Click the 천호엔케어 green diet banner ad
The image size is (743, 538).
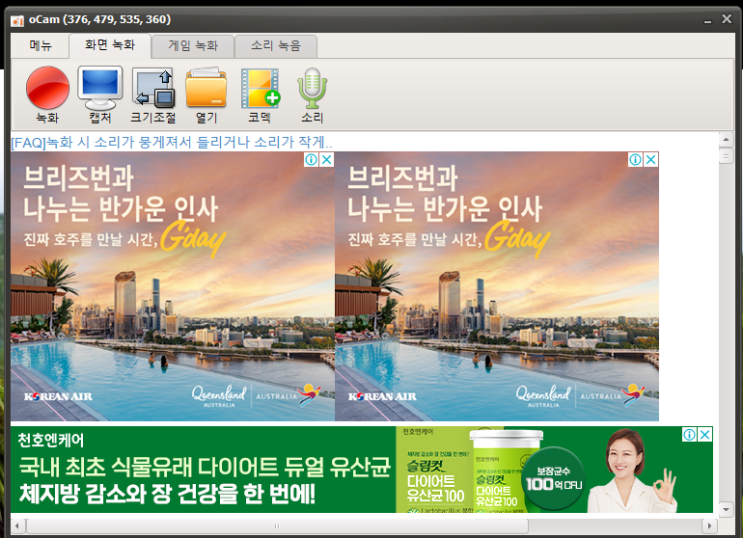click(362, 469)
